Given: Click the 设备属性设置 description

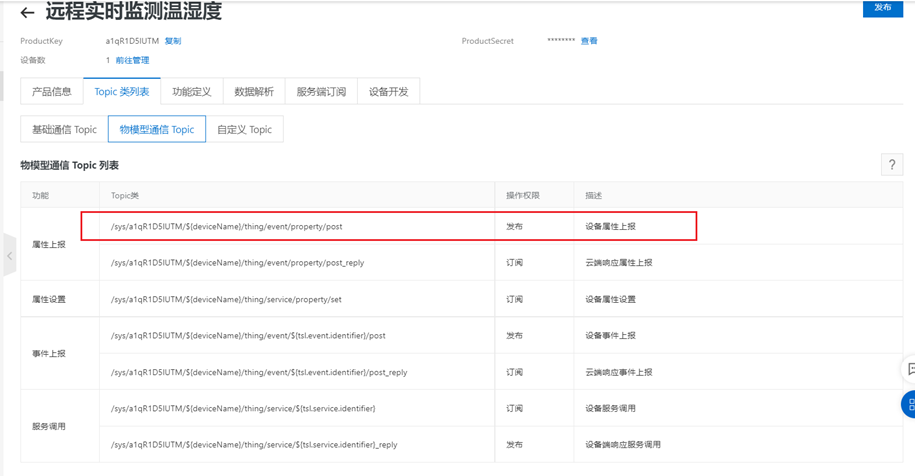Looking at the screenshot, I should pyautogui.click(x=610, y=299).
